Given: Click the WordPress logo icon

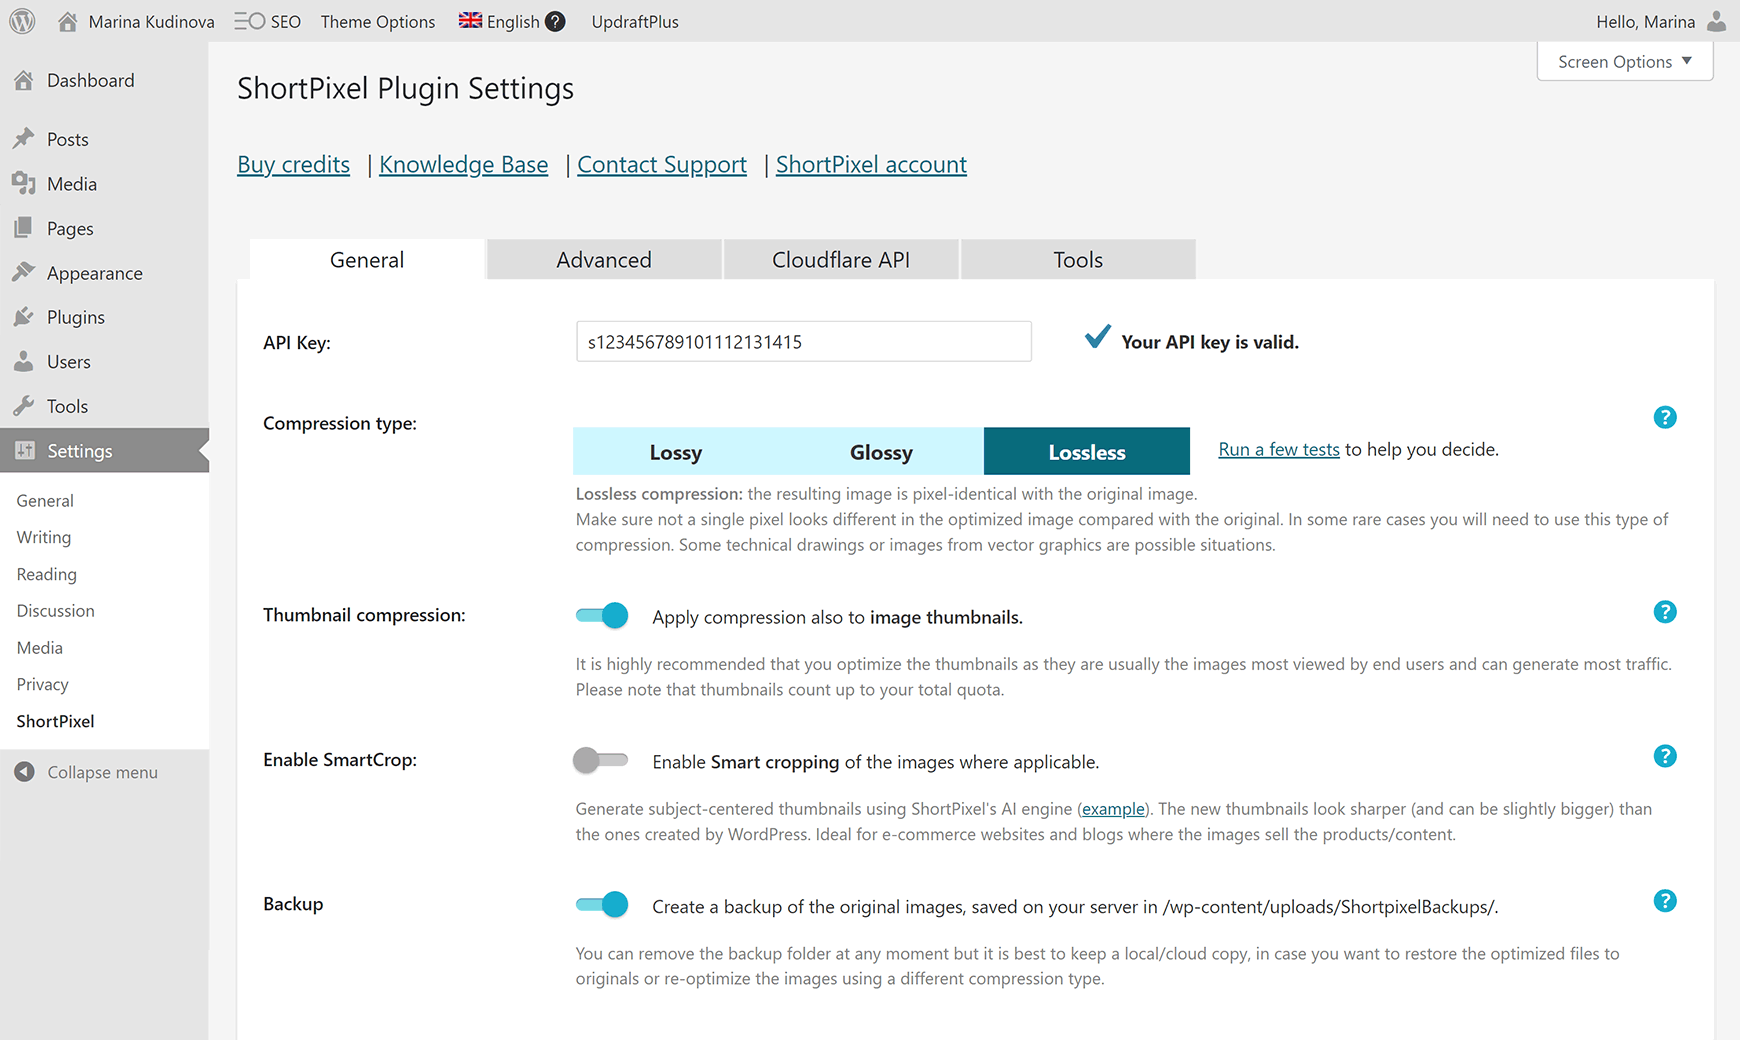Looking at the screenshot, I should (x=22, y=21).
